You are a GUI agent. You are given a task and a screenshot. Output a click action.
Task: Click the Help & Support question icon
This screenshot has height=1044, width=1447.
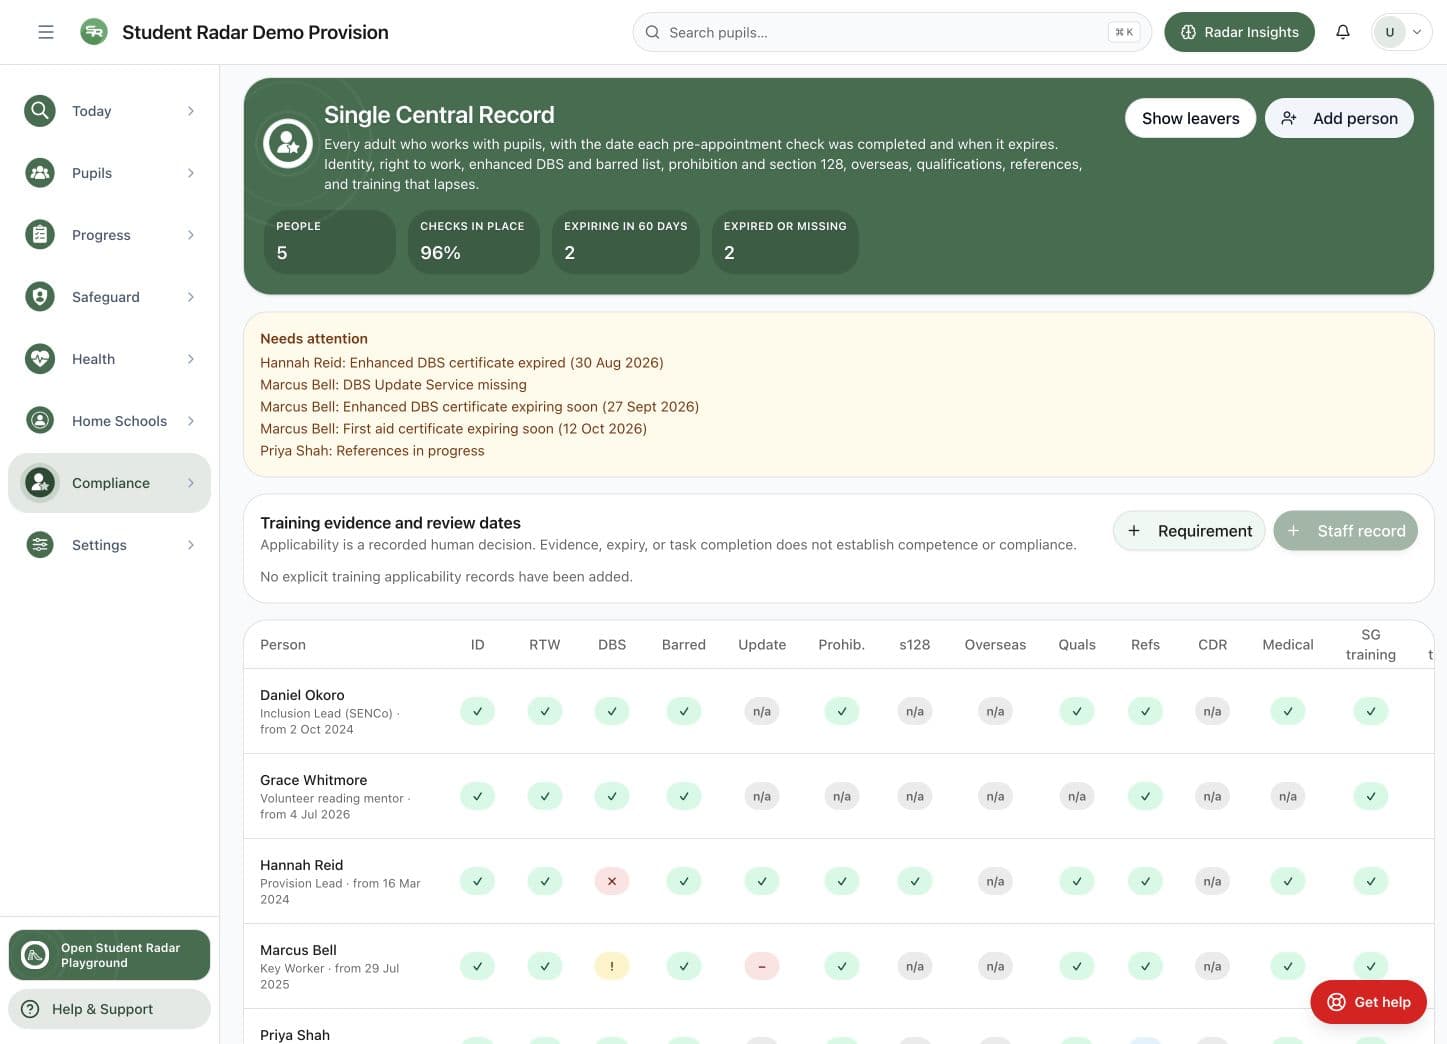(30, 1009)
